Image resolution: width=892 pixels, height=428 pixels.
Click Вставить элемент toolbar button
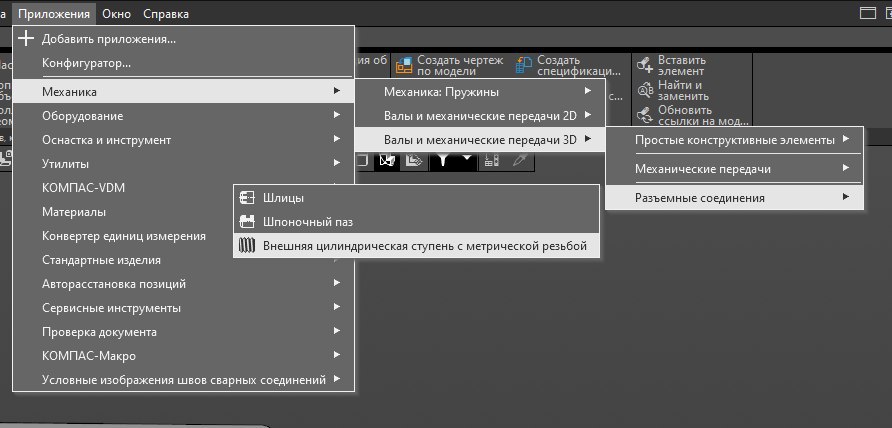click(671, 65)
